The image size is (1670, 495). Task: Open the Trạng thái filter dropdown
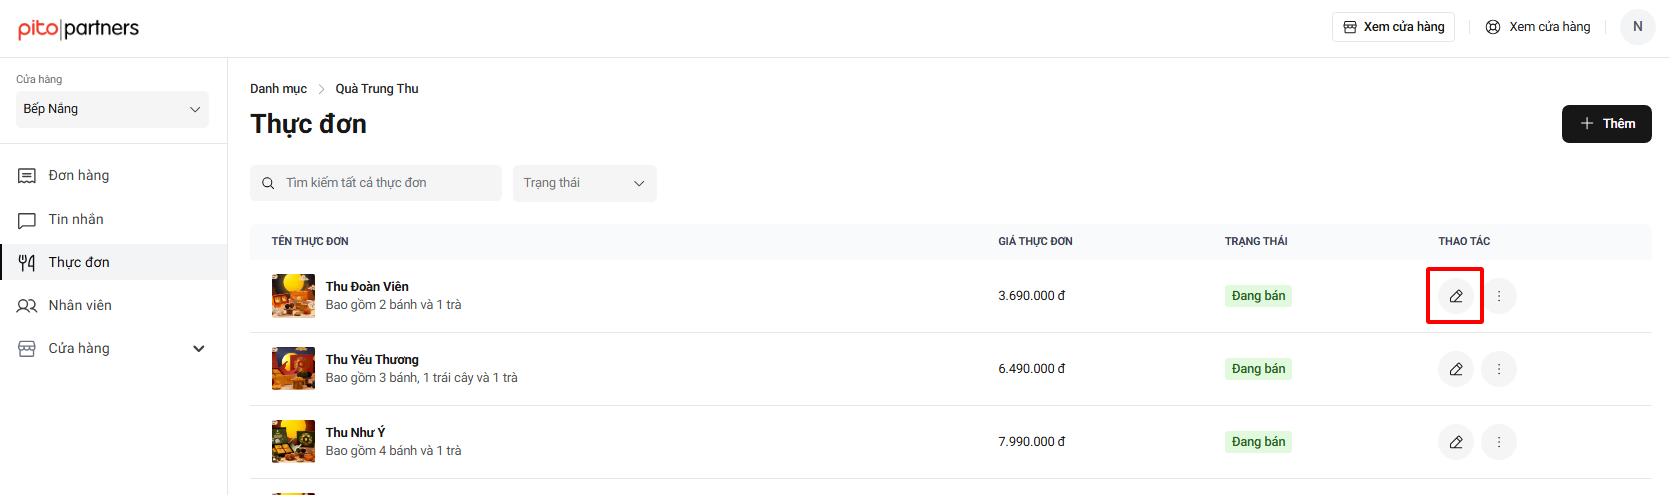pyautogui.click(x=585, y=183)
